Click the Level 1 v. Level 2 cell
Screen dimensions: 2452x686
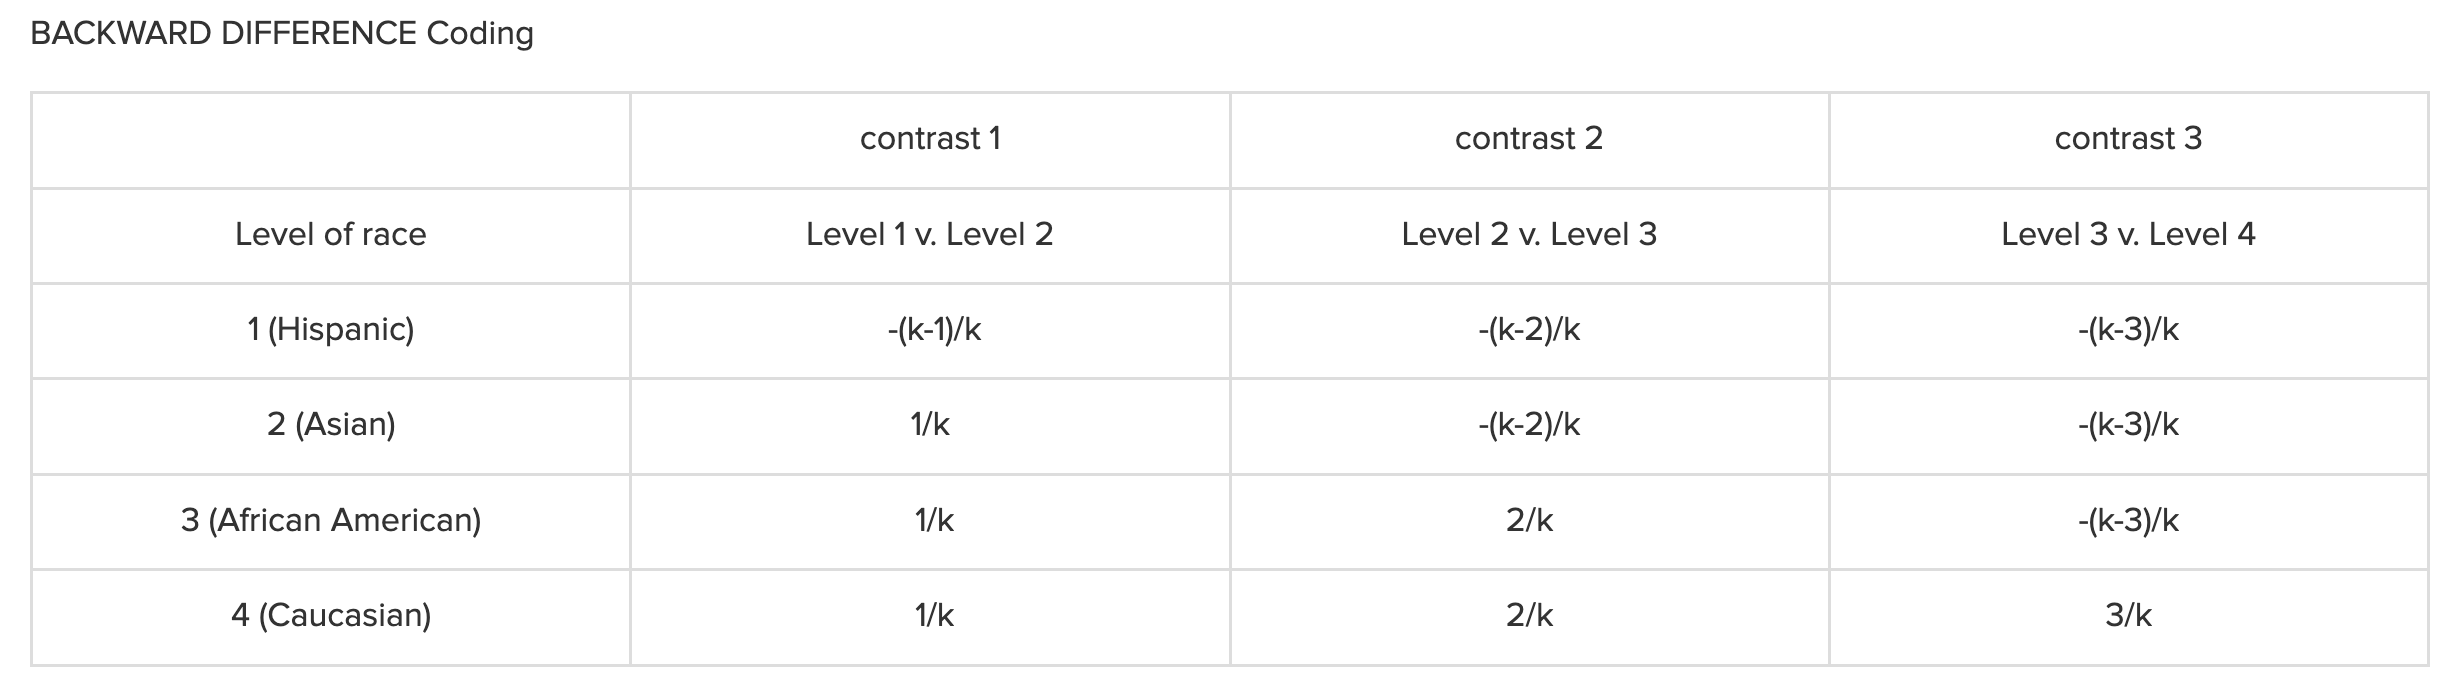pyautogui.click(x=930, y=234)
